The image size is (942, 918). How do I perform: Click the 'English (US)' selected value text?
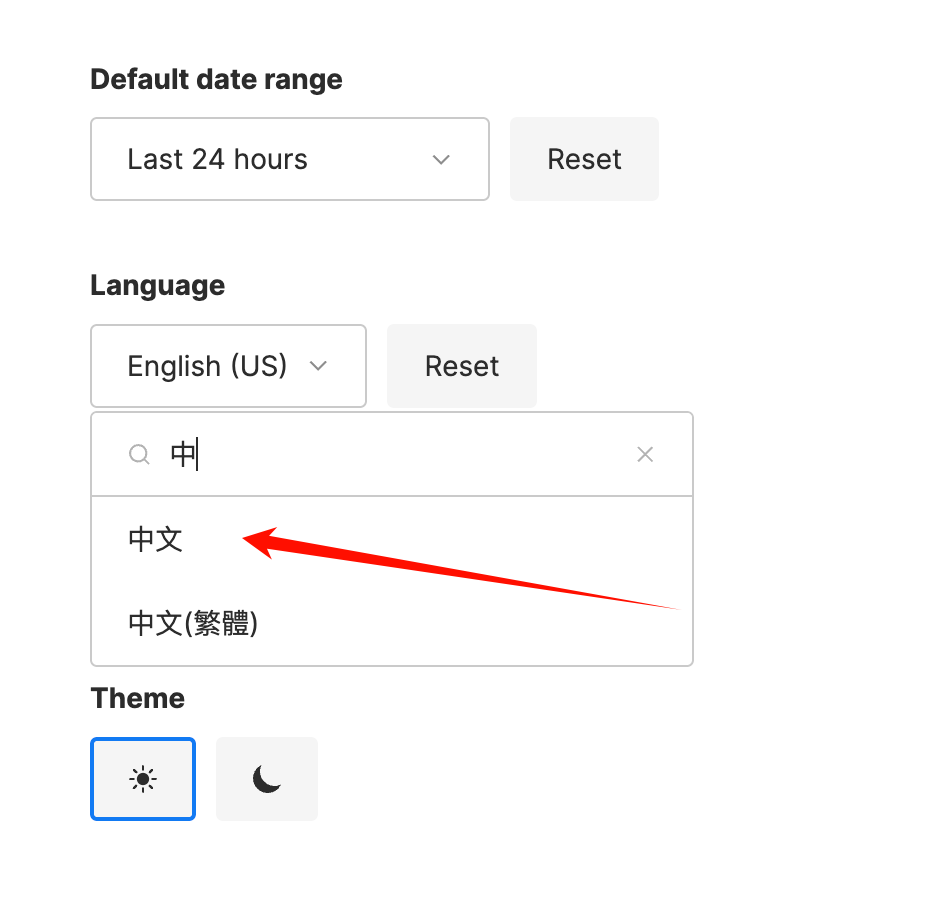pos(207,366)
